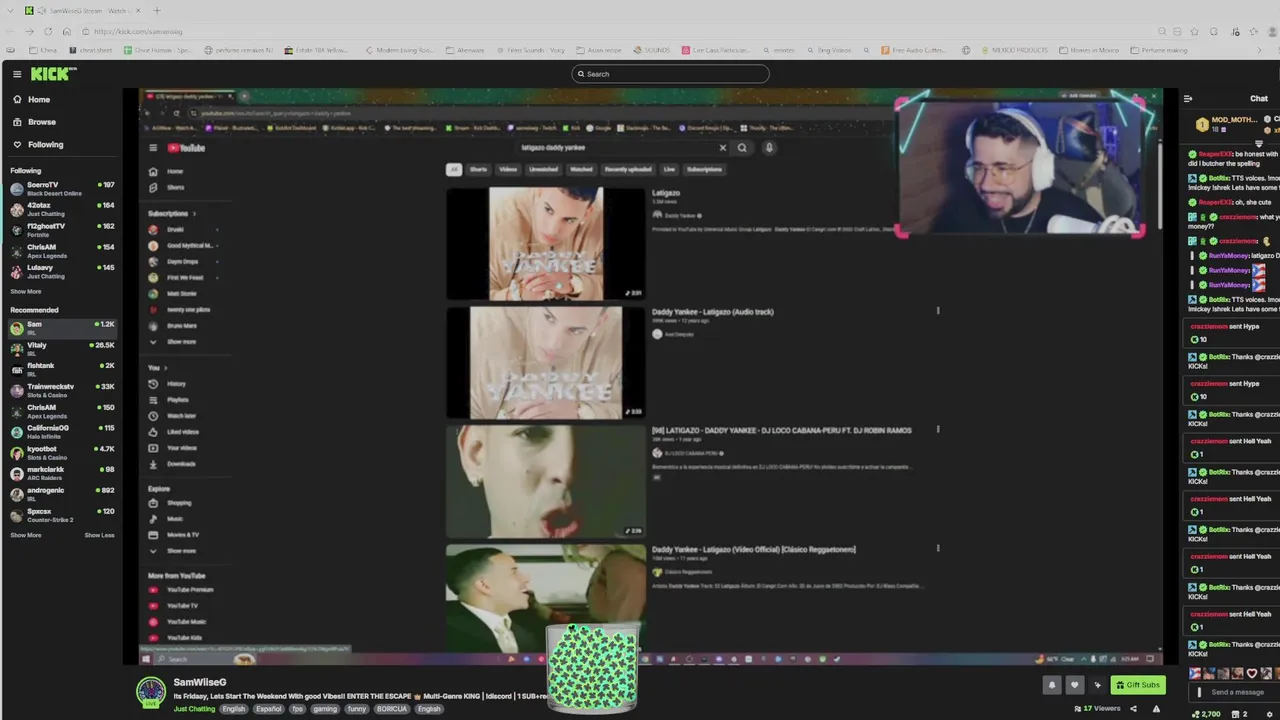Open Trainwreckstv channel in Recommended
The image size is (1280, 720).
[x=62, y=390]
